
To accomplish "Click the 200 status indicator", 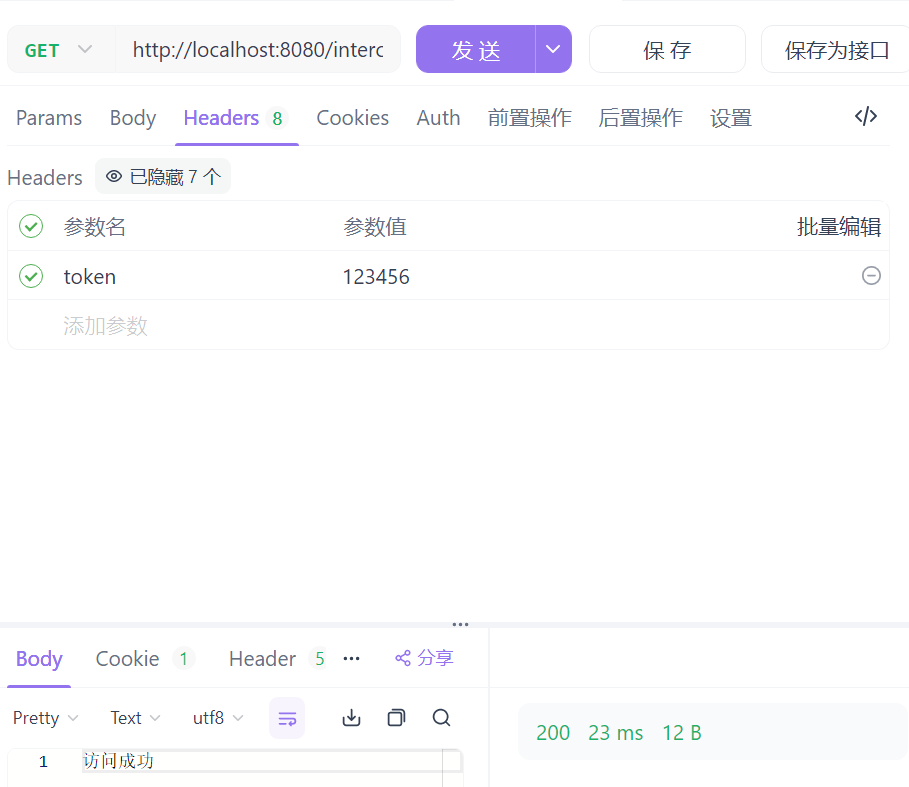I will [x=553, y=732].
